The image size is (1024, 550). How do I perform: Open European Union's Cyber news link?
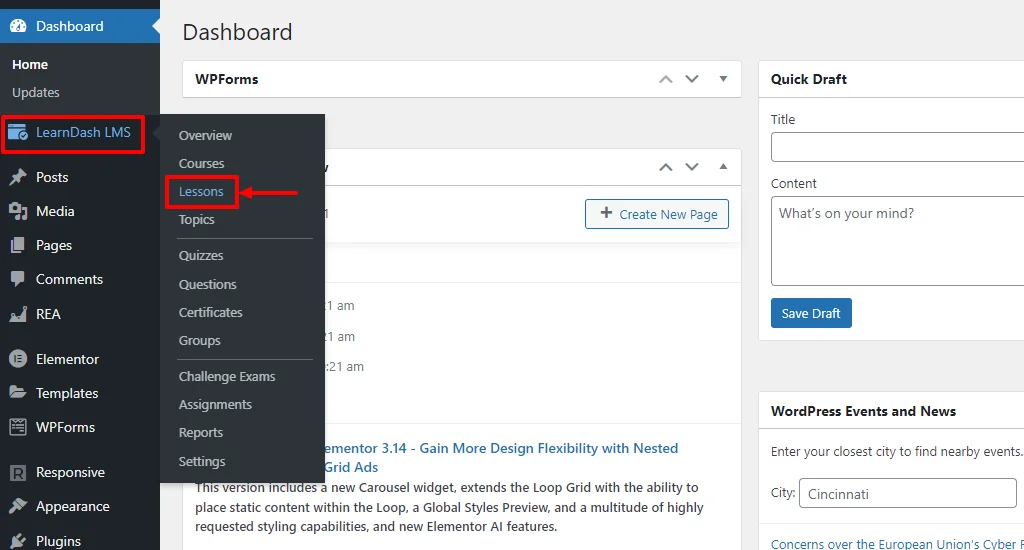(x=897, y=543)
